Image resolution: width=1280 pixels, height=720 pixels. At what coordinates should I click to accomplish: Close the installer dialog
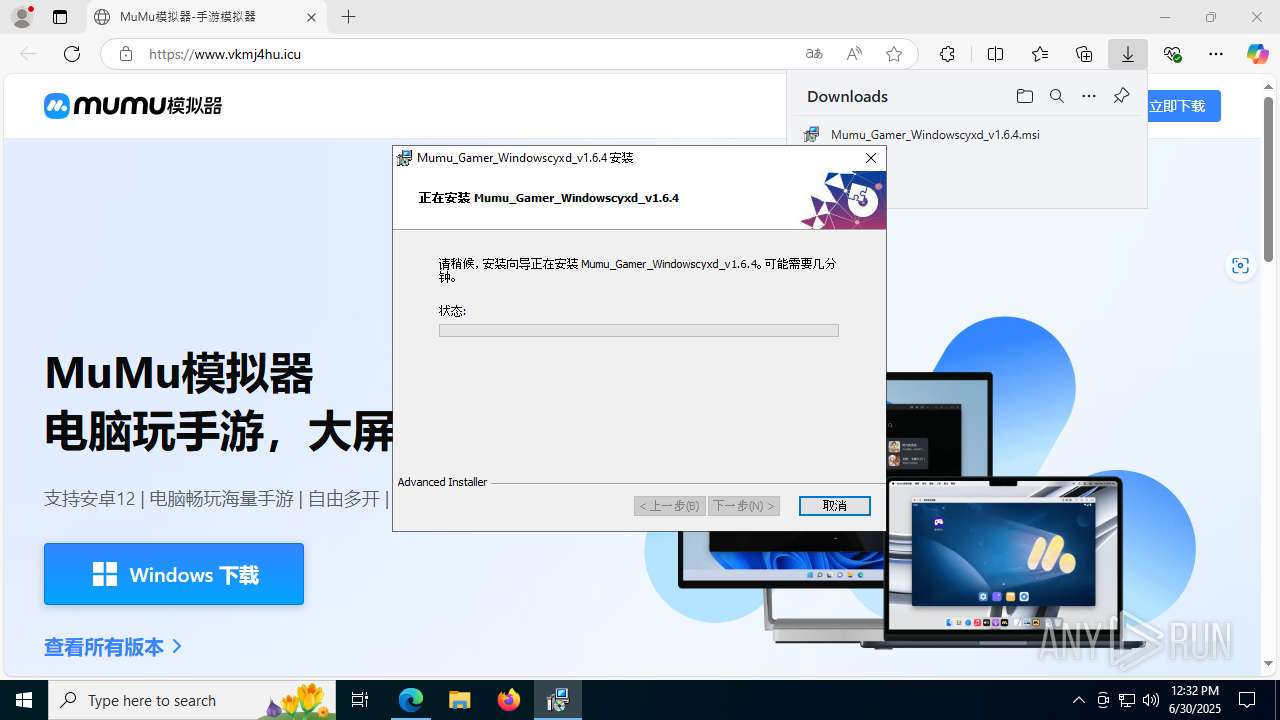pyautogui.click(x=871, y=158)
